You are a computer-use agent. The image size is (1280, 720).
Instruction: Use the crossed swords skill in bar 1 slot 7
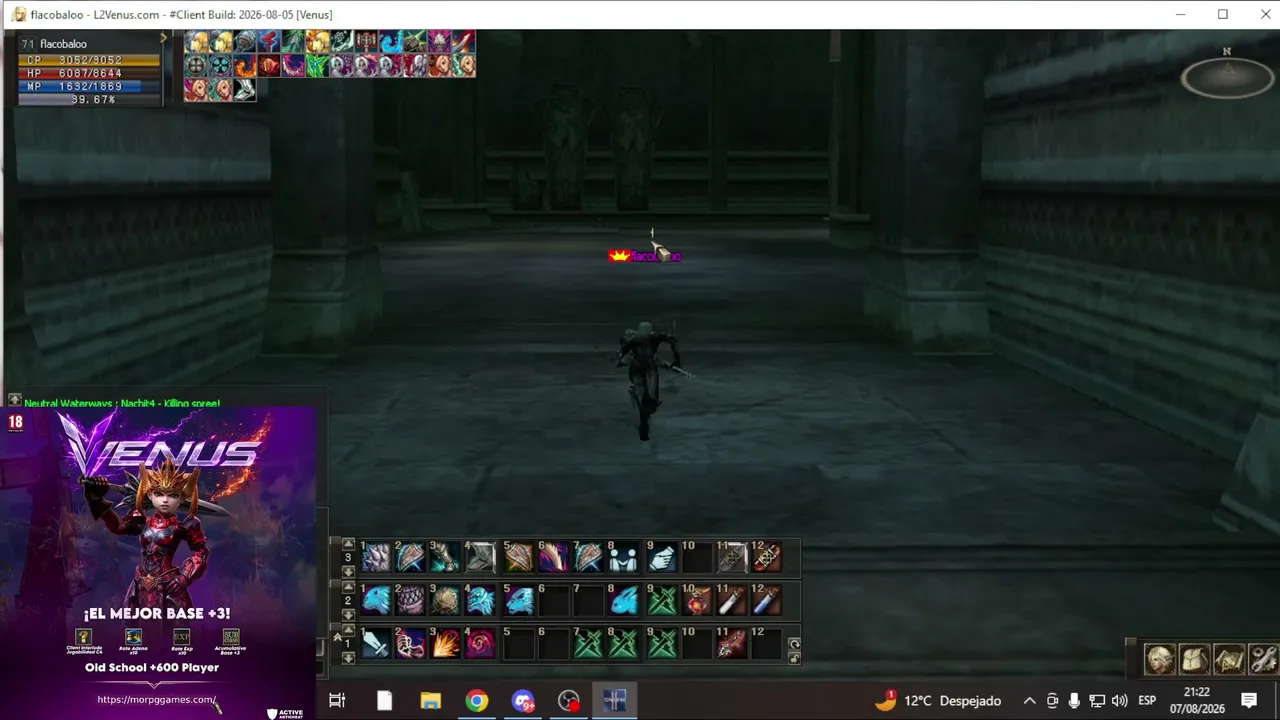pyautogui.click(x=588, y=645)
